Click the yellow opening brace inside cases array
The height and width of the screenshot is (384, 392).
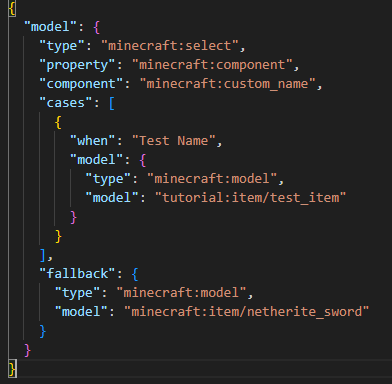click(x=58, y=122)
